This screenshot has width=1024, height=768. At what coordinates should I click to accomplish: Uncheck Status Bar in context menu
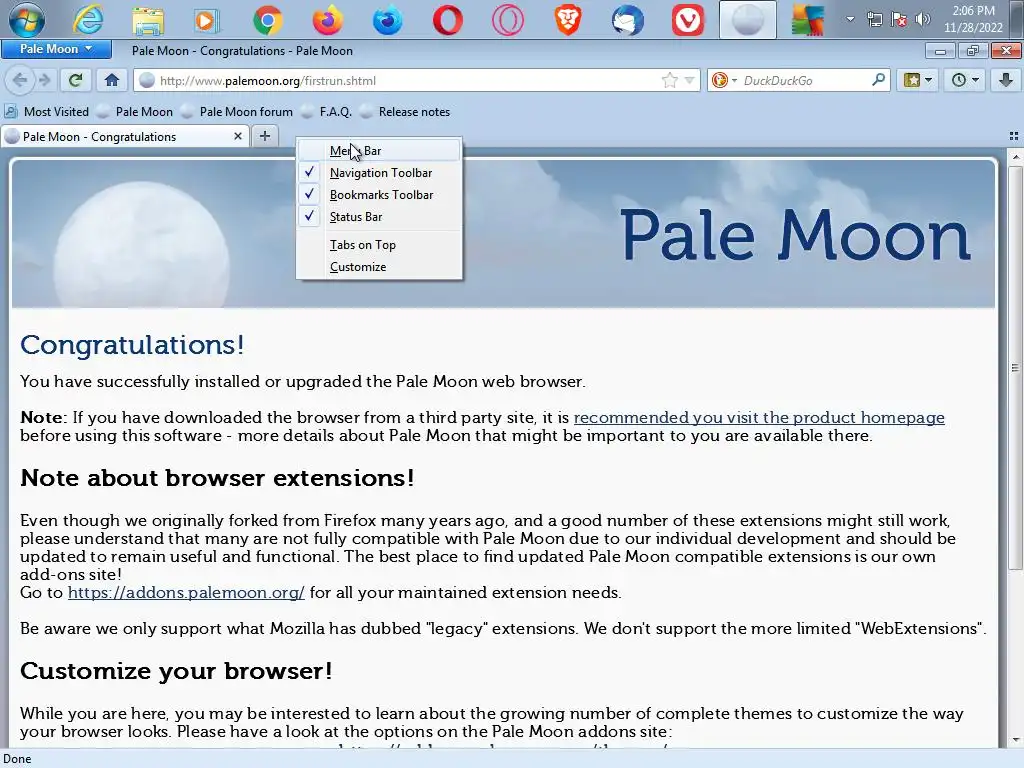click(379, 217)
